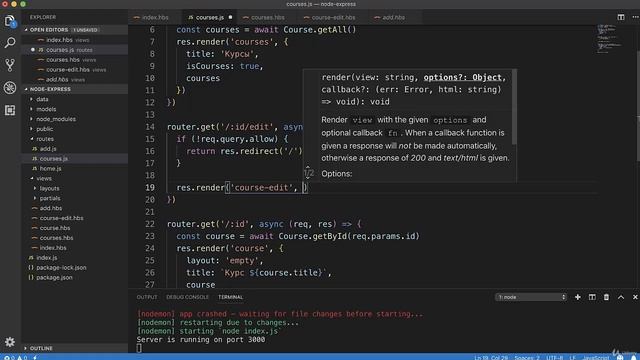
Task: Open add.hbs in Open Editors list
Action: point(74,79)
